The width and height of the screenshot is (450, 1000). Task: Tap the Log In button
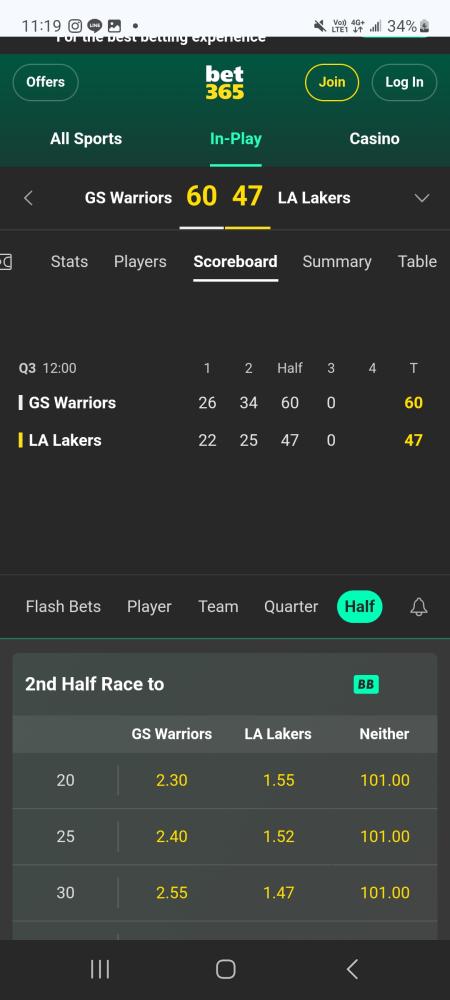pyautogui.click(x=404, y=82)
